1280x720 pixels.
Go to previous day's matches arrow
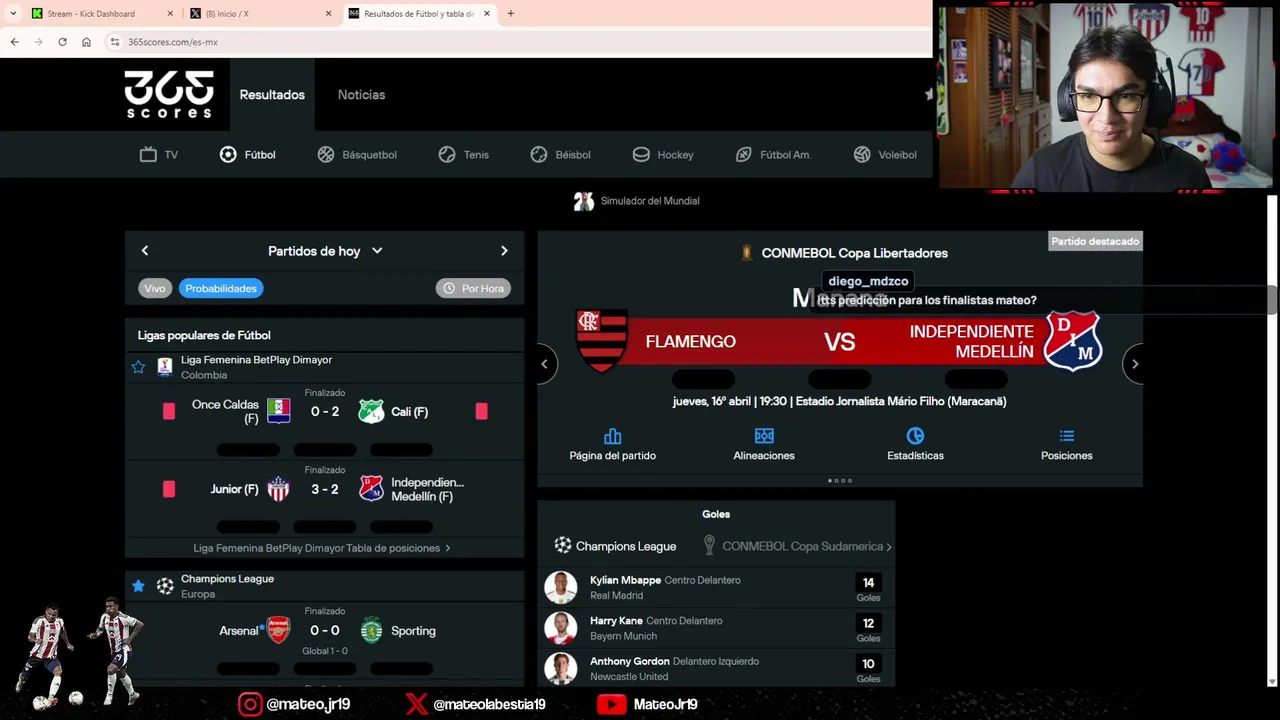(145, 251)
